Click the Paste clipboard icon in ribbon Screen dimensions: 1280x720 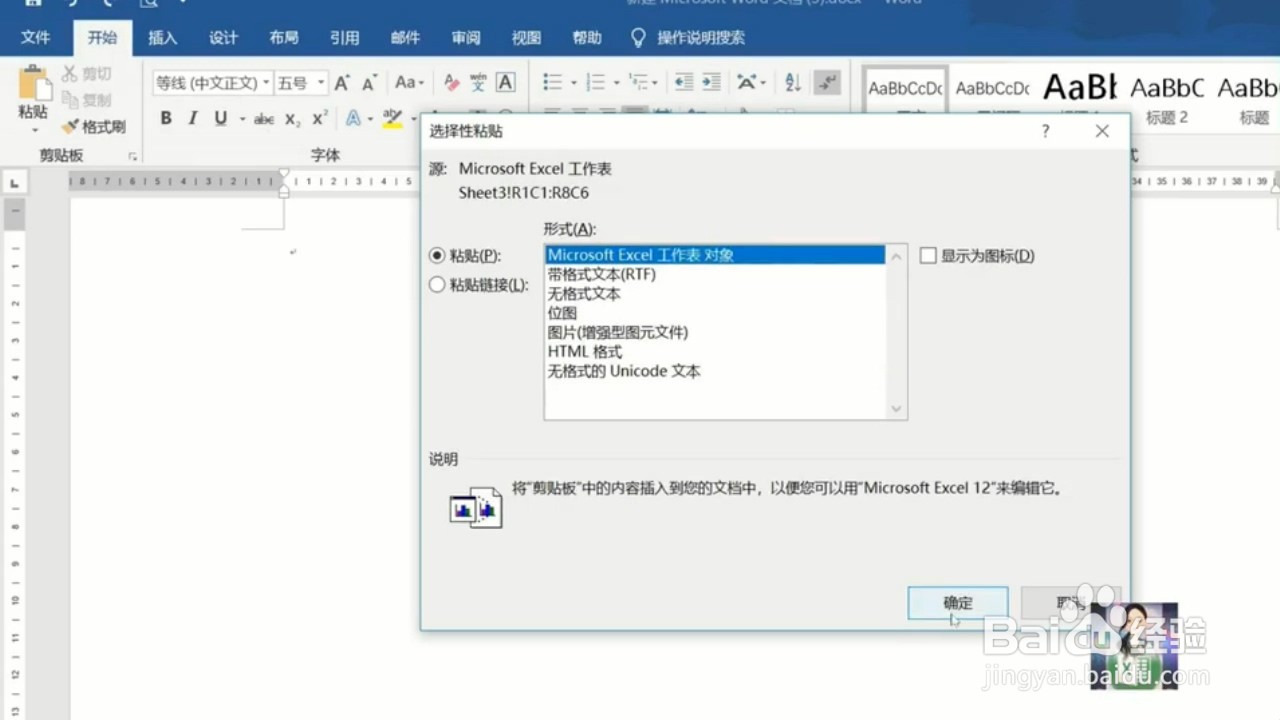(34, 83)
